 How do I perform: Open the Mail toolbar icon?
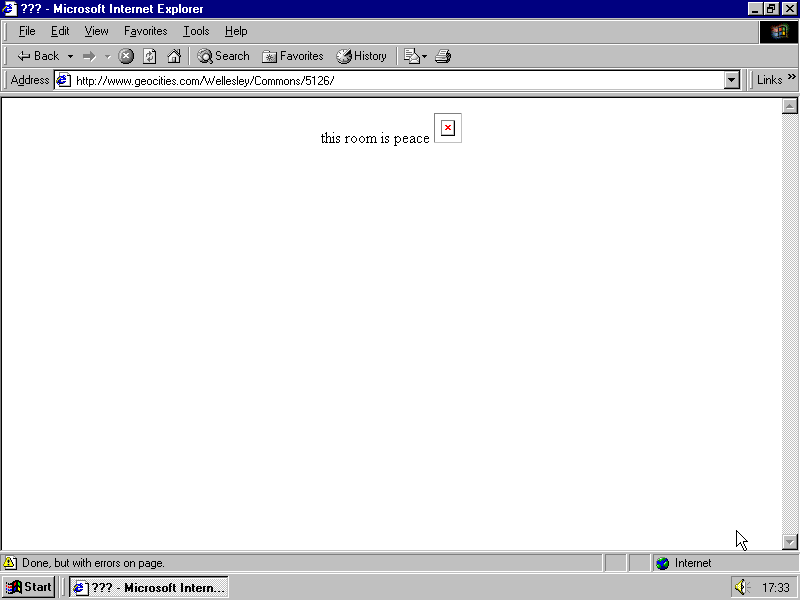click(x=411, y=56)
